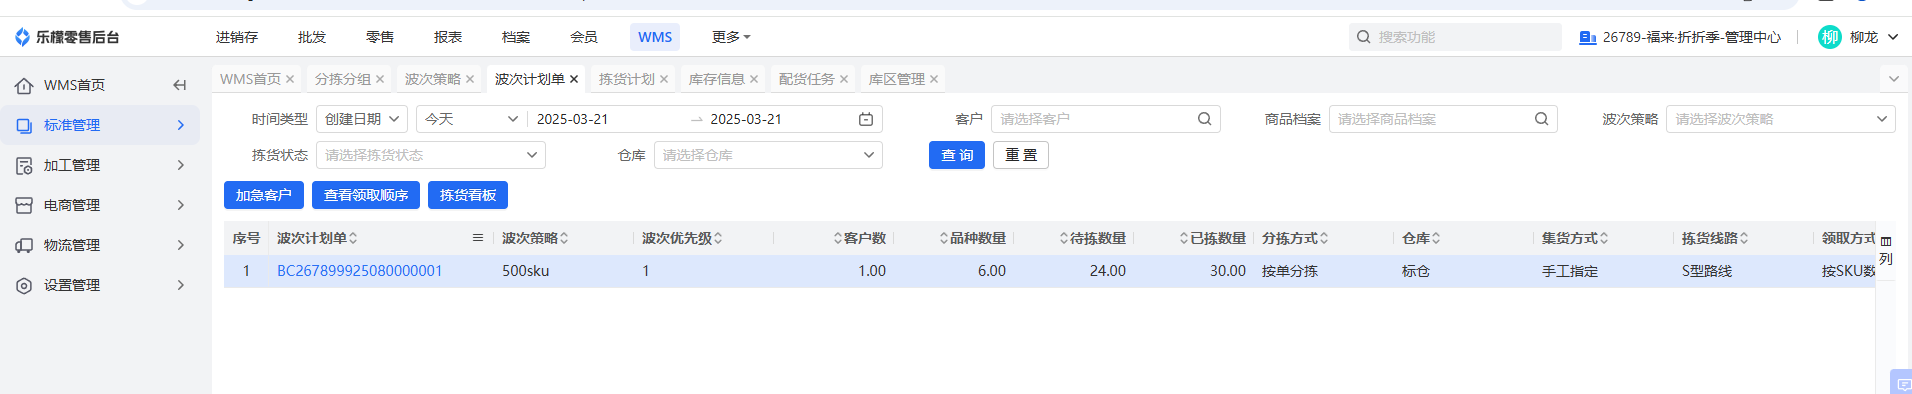The width and height of the screenshot is (1912, 394).
Task: Close the 分拣分组 tab
Action: pos(380,79)
